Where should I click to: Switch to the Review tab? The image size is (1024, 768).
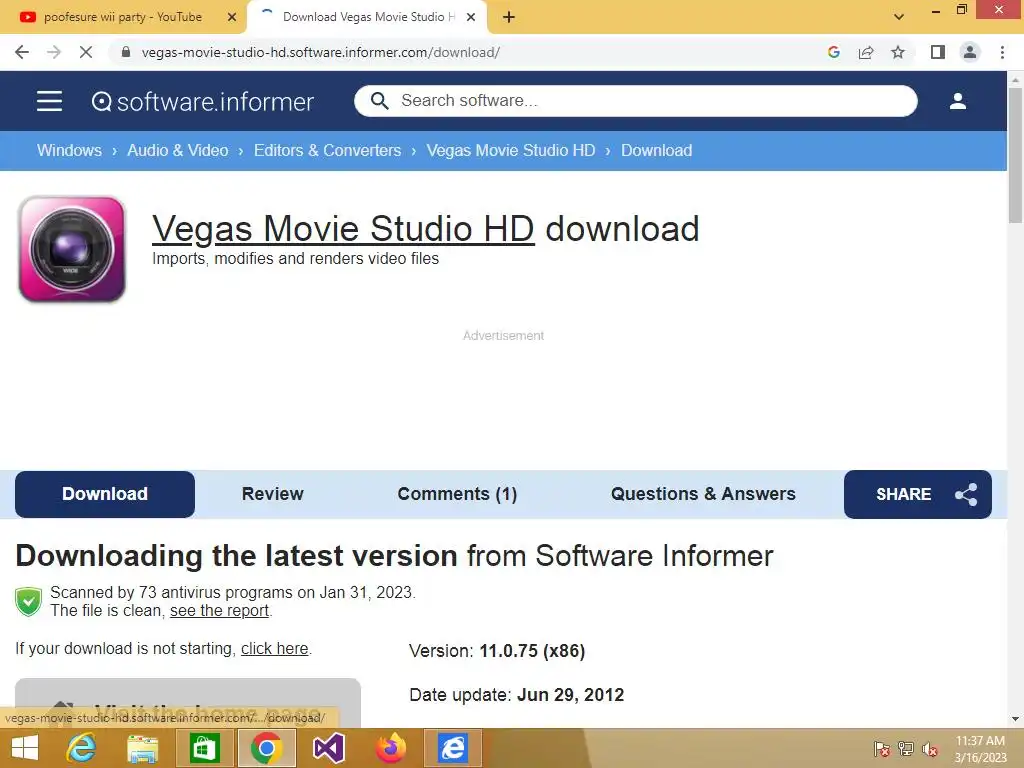272,494
